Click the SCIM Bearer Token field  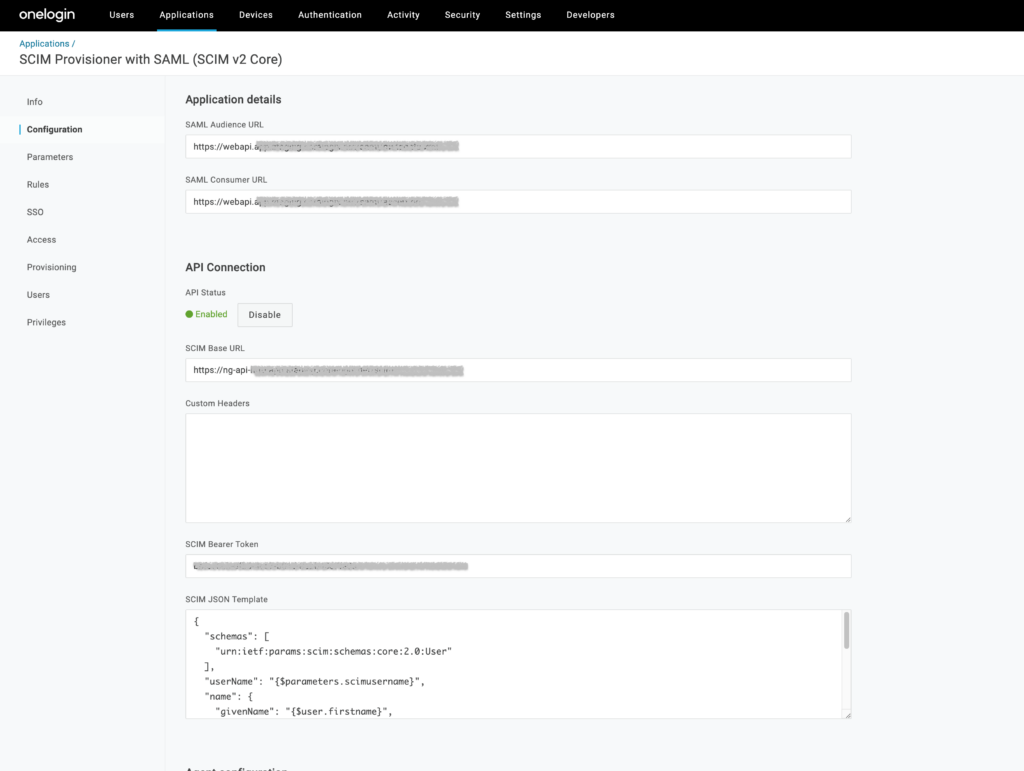[518, 566]
